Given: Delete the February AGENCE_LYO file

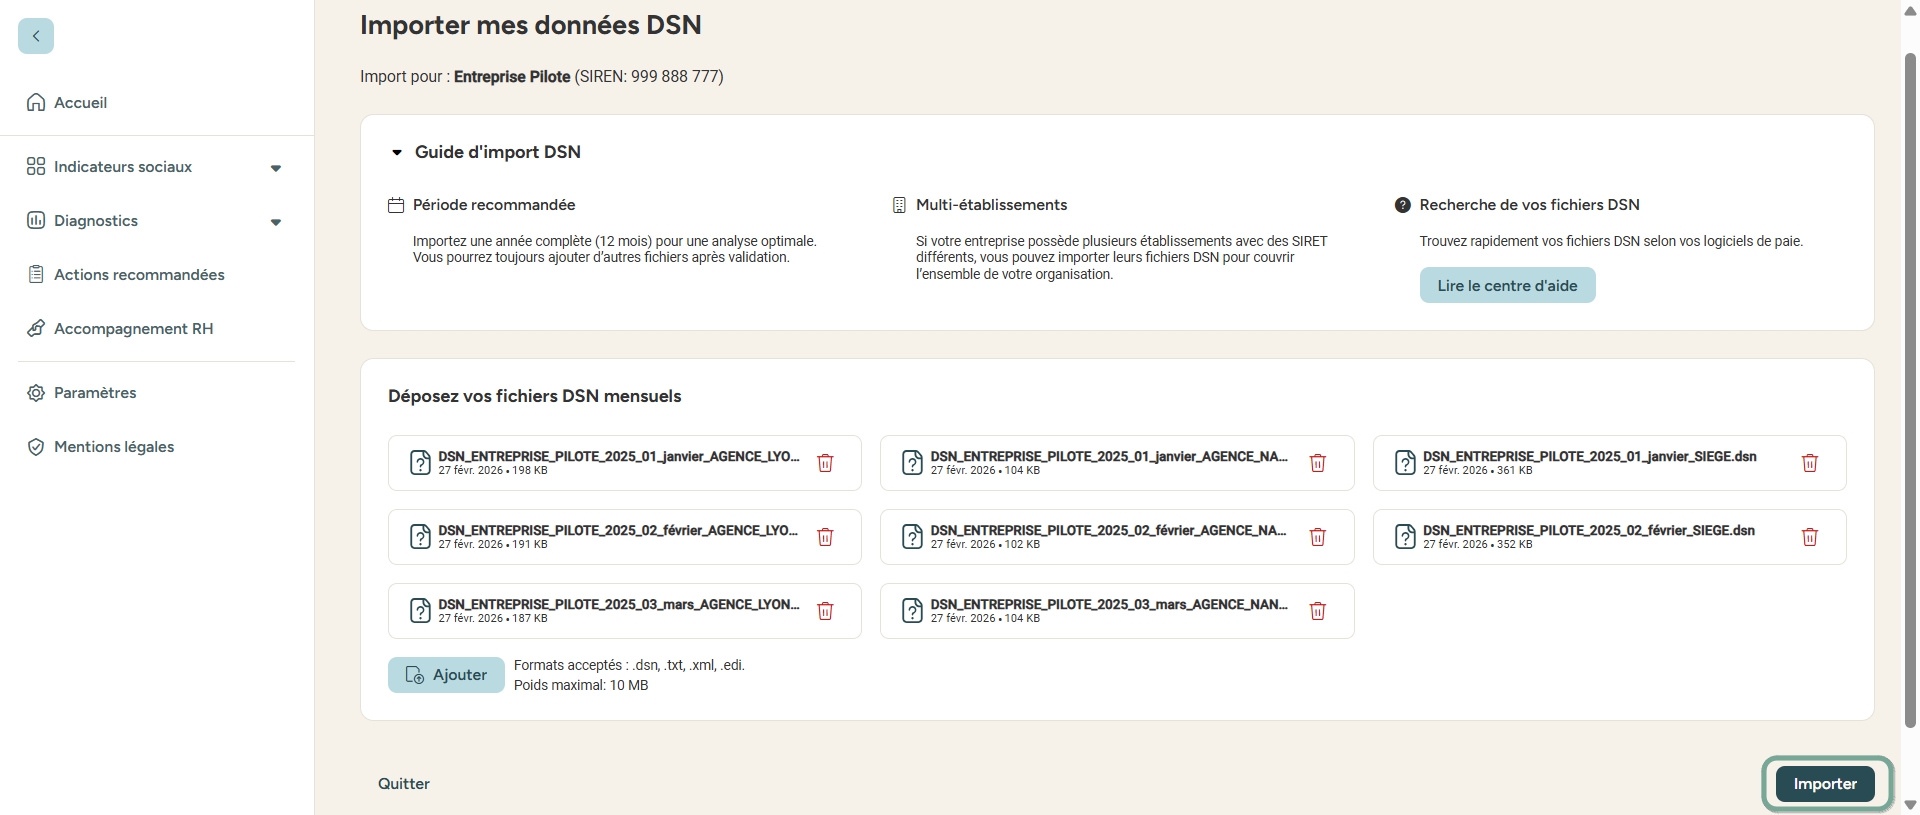Looking at the screenshot, I should (825, 537).
